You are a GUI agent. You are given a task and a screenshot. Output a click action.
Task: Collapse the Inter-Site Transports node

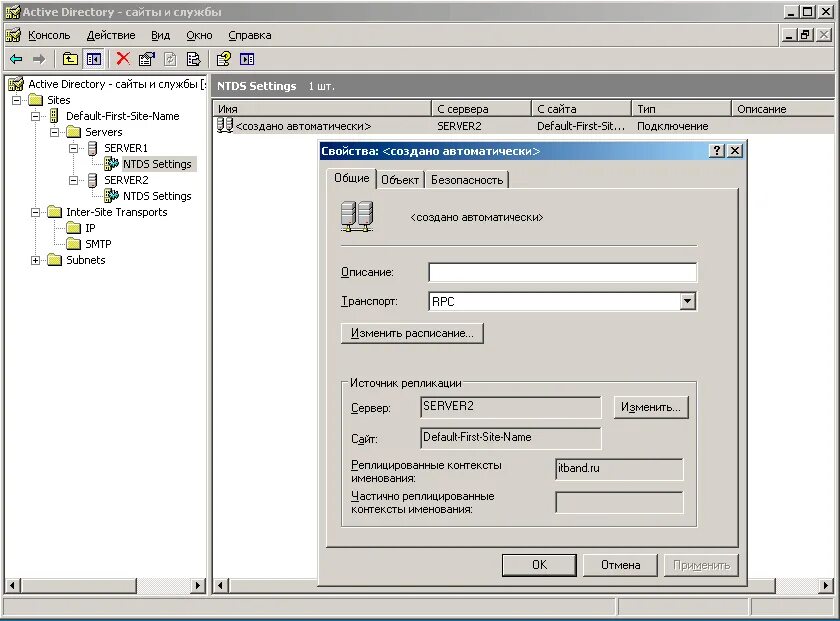35,212
